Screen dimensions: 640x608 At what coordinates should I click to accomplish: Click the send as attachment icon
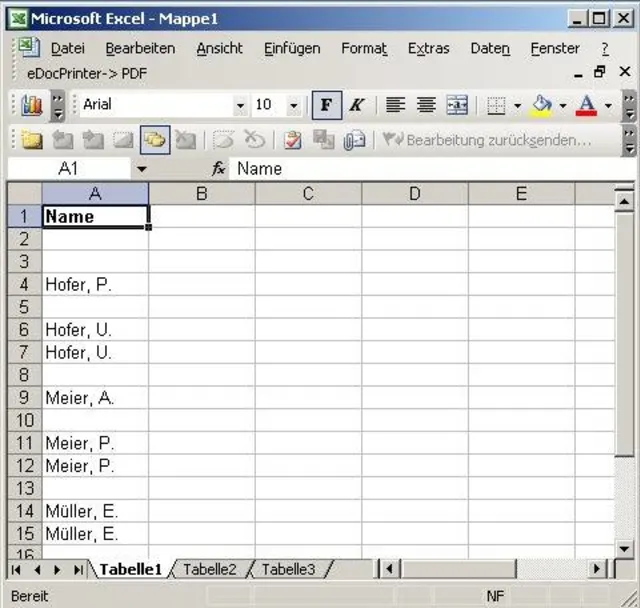354,140
